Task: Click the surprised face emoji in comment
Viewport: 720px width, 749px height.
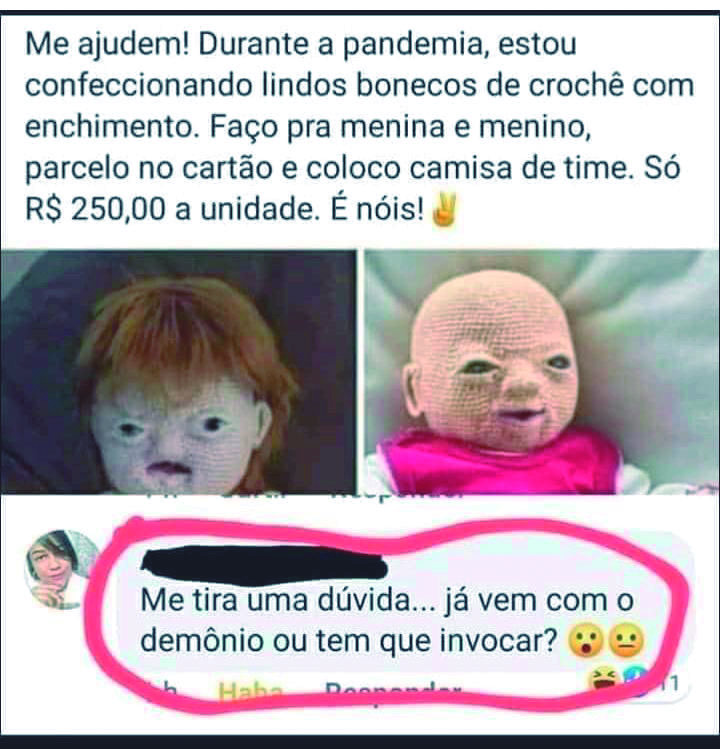Action: (585, 642)
